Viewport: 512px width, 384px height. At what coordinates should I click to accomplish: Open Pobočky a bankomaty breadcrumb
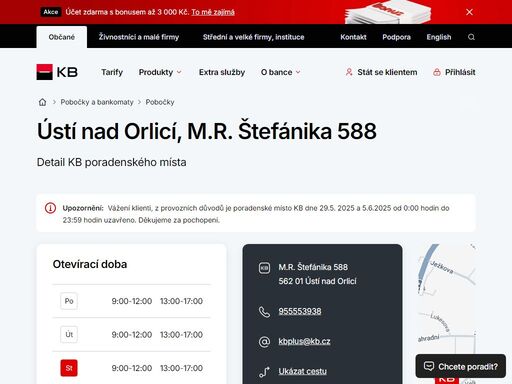coord(97,102)
